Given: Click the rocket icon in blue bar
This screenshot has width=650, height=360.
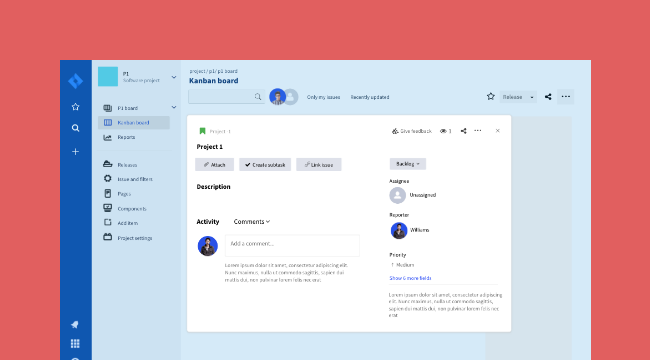Looking at the screenshot, I should [x=75, y=324].
